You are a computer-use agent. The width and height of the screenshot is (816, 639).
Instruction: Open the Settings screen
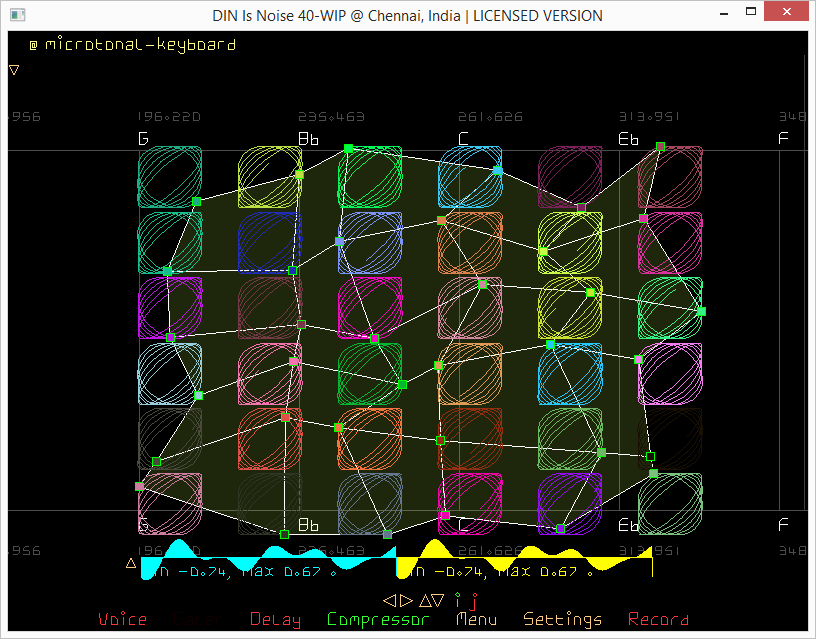tap(563, 620)
